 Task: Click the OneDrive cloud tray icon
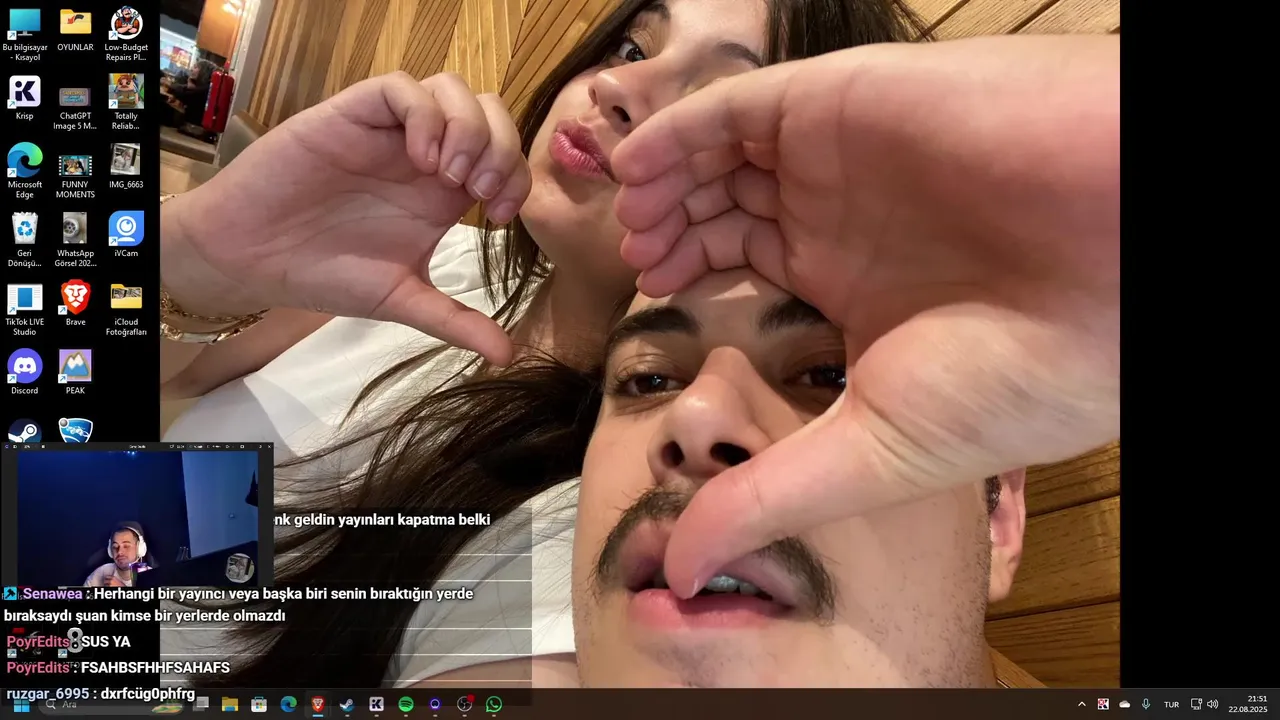tap(1125, 704)
